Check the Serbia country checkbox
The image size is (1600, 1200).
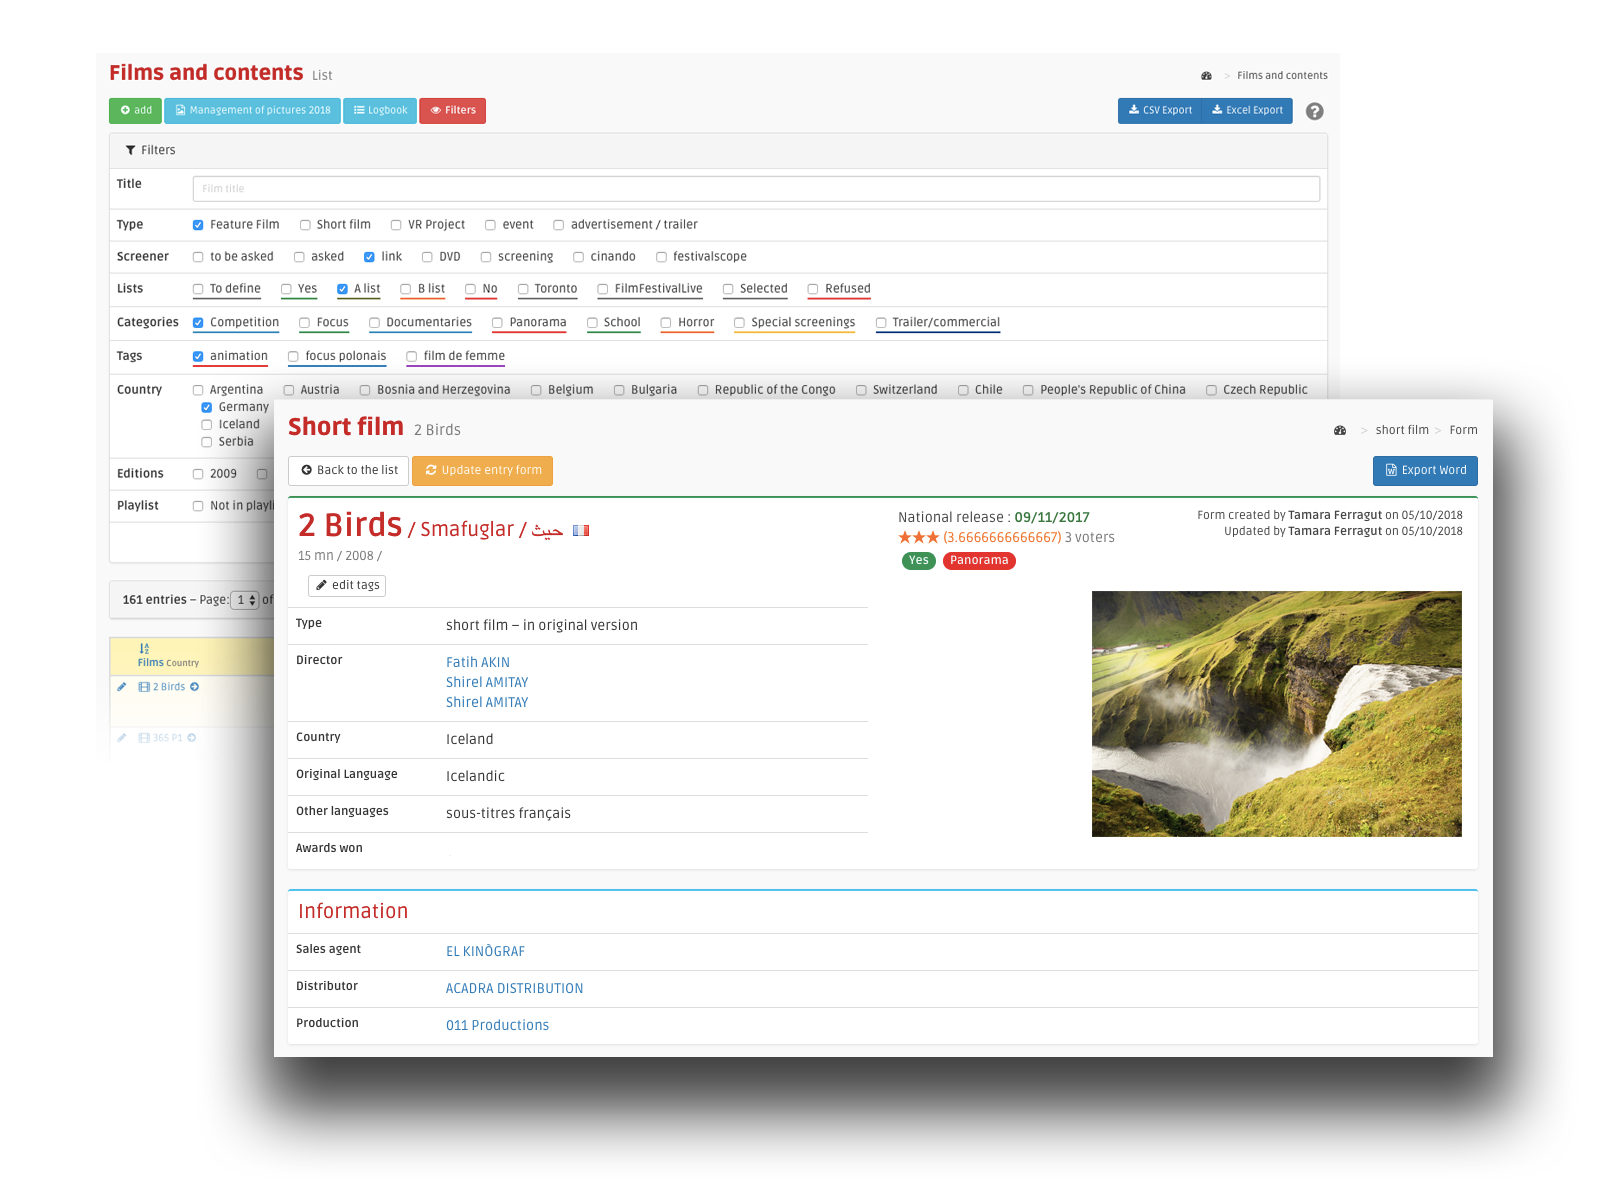[207, 442]
